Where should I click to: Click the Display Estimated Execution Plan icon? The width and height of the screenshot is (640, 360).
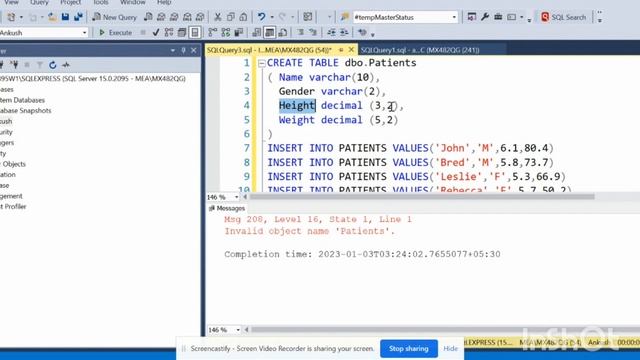pos(169,32)
